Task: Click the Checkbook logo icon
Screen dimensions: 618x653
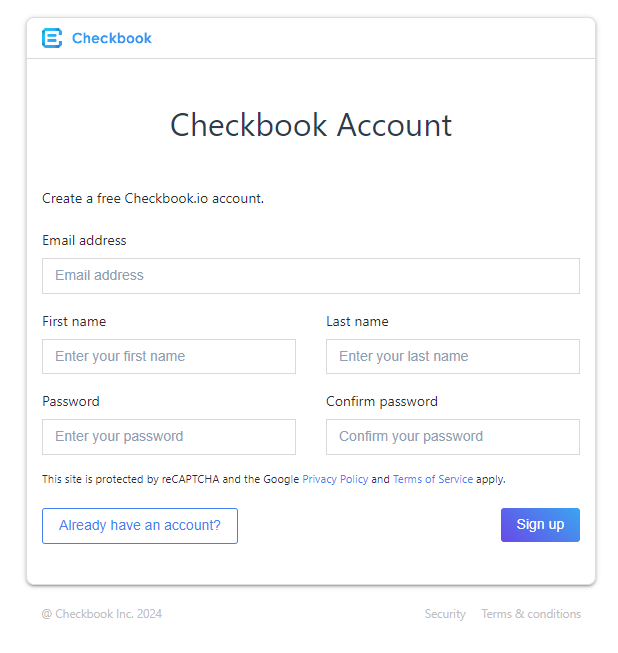Action: pos(52,38)
